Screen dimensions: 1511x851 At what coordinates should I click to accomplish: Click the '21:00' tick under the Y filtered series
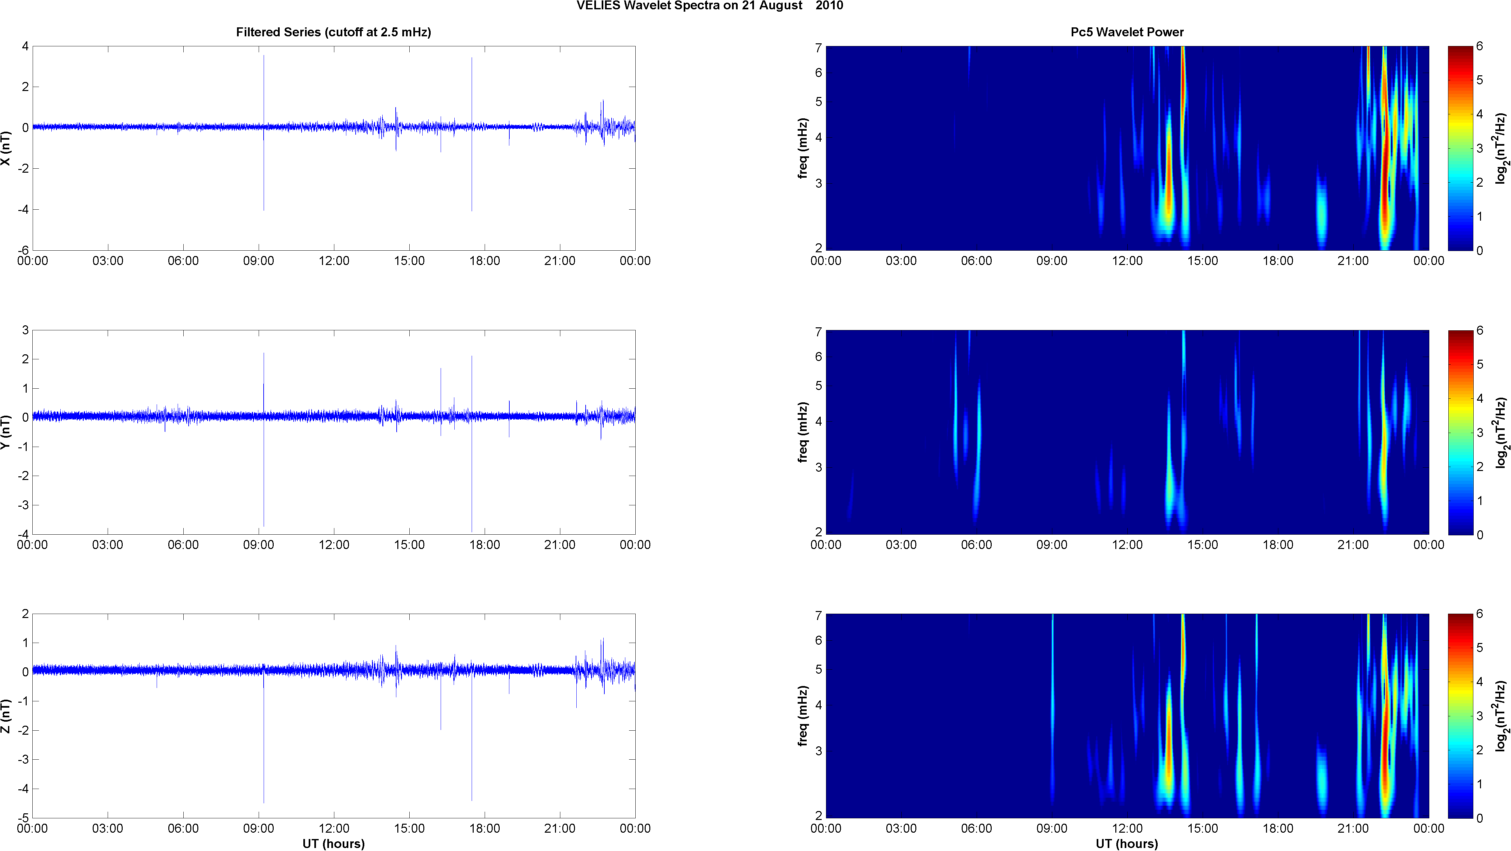coord(560,545)
